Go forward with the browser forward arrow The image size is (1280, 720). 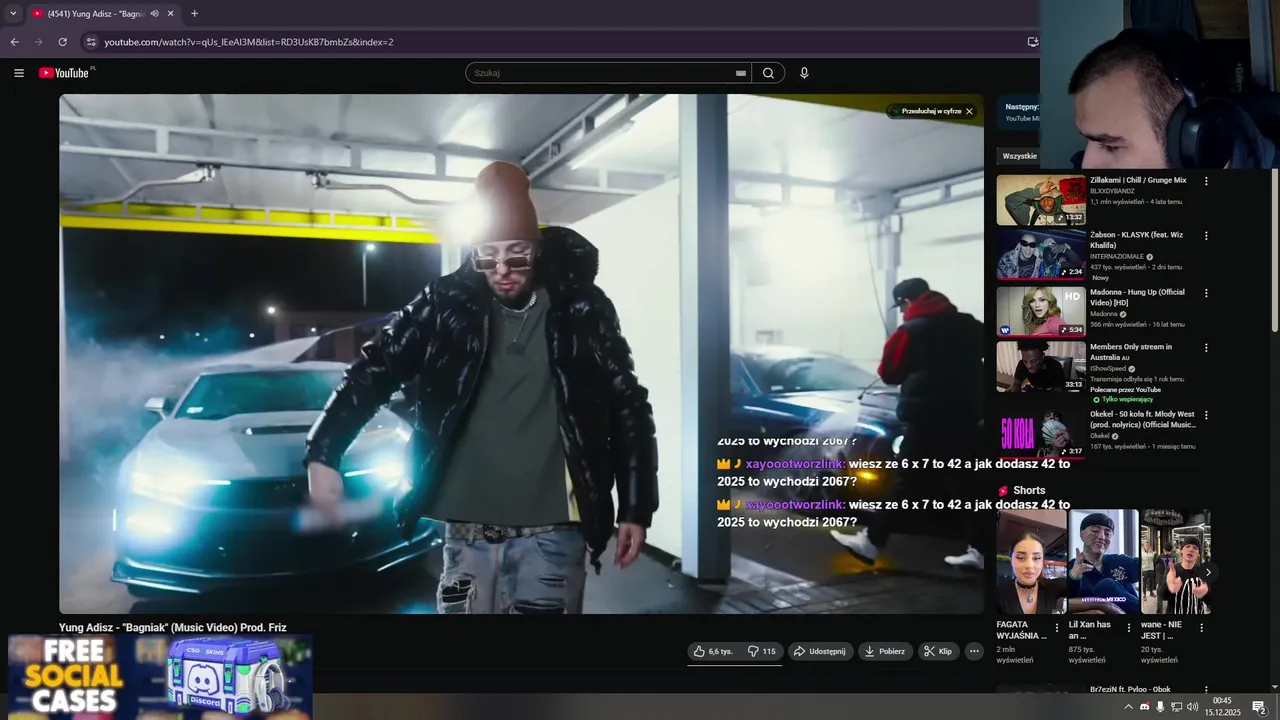click(38, 42)
